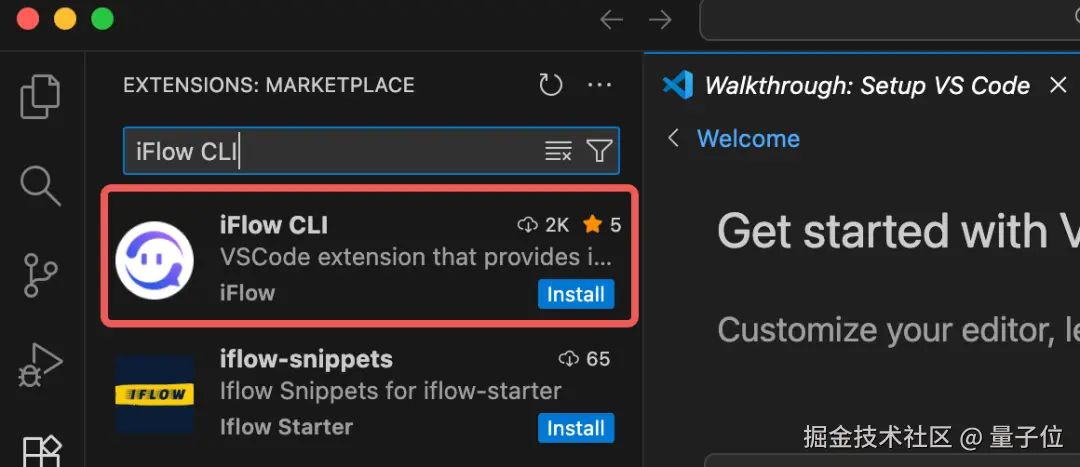
Task: Click the Extensions icon in activity bar
Action: click(42, 450)
